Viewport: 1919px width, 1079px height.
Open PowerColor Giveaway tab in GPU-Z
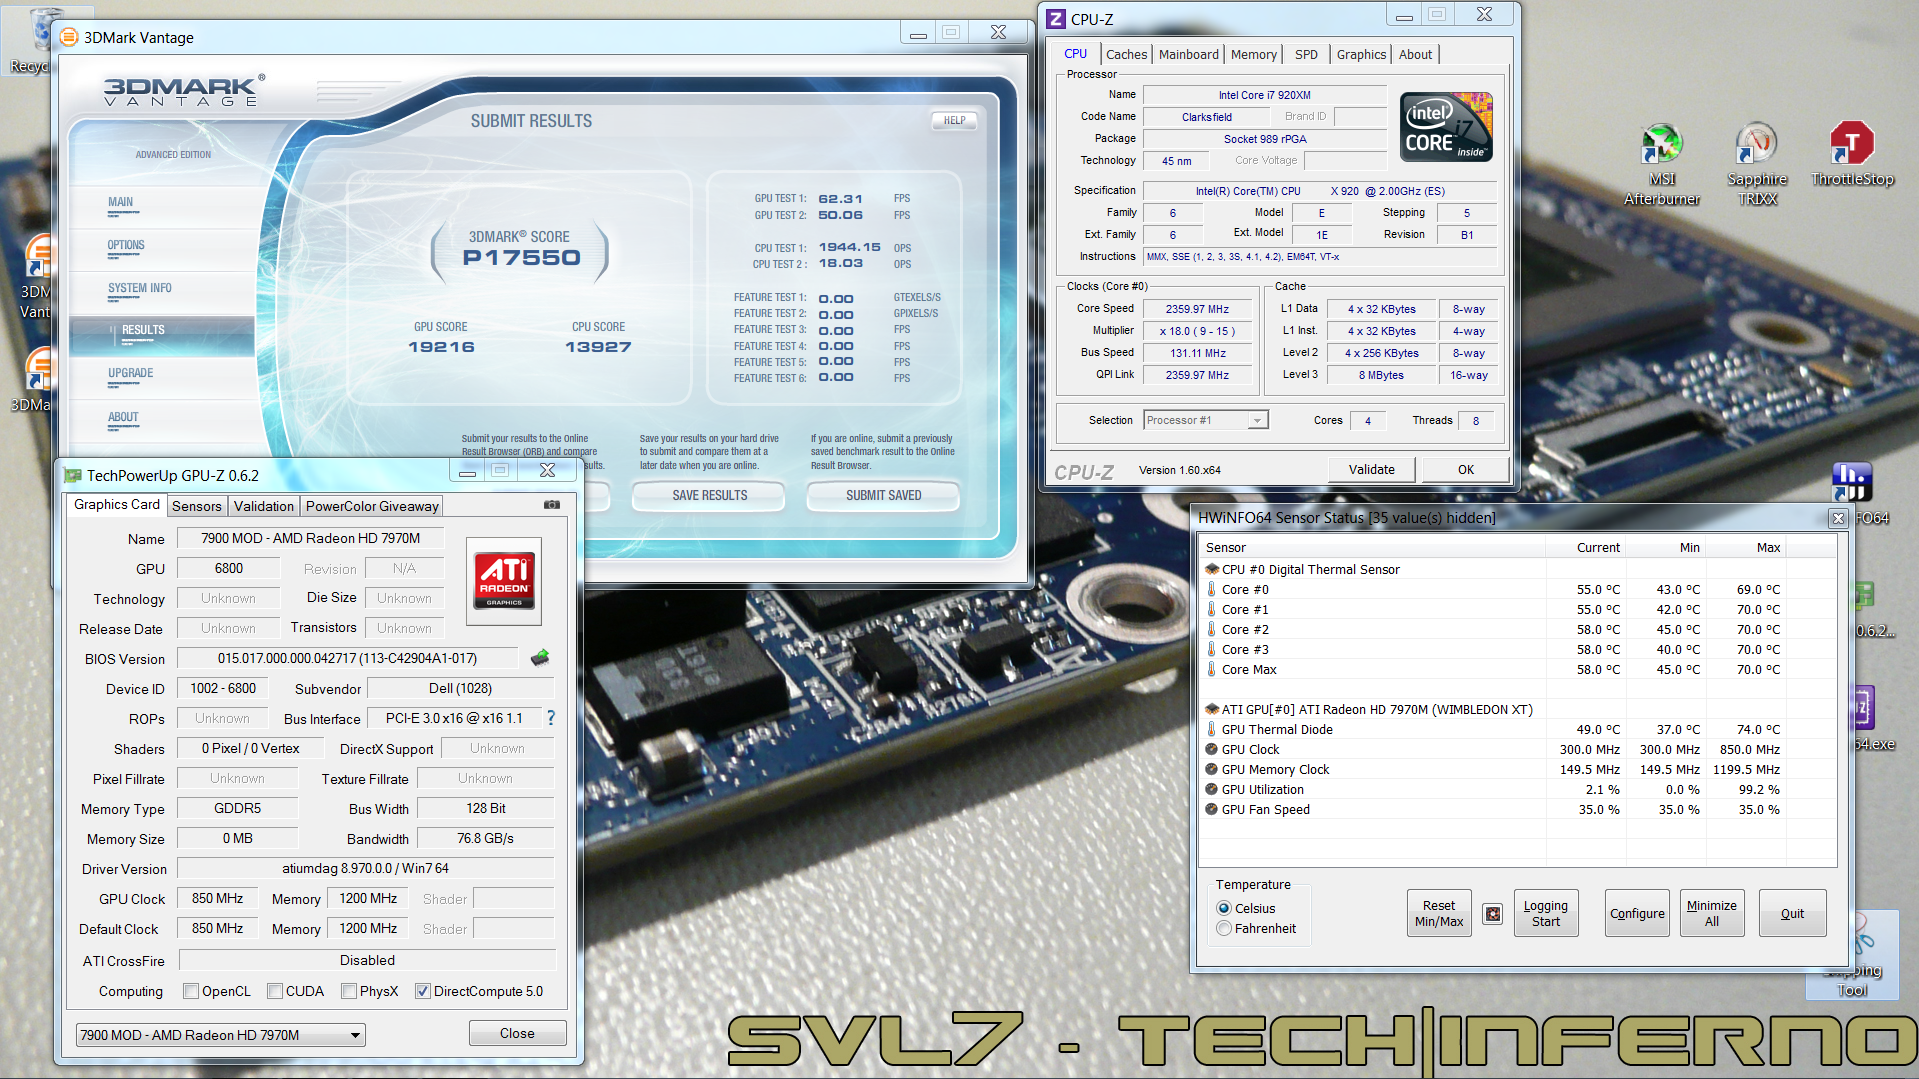click(x=372, y=506)
